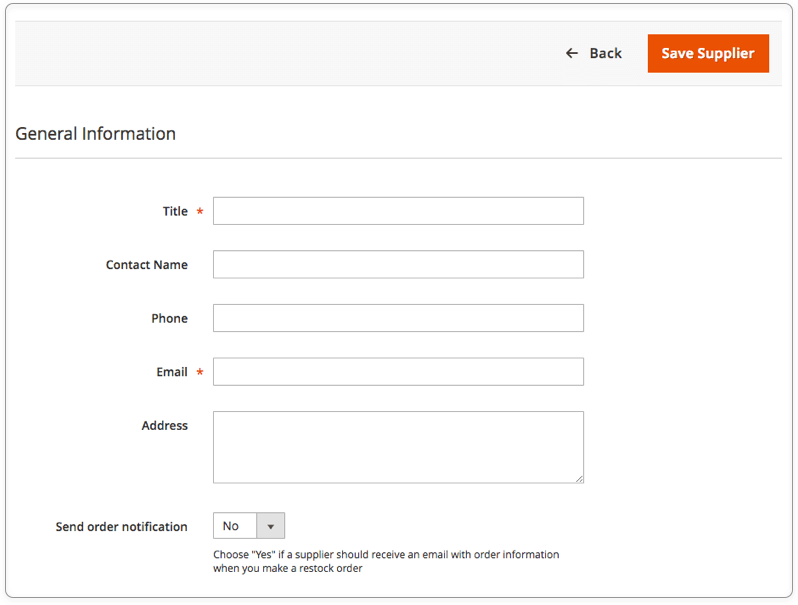Click the dropdown arrow next to No

271,526
